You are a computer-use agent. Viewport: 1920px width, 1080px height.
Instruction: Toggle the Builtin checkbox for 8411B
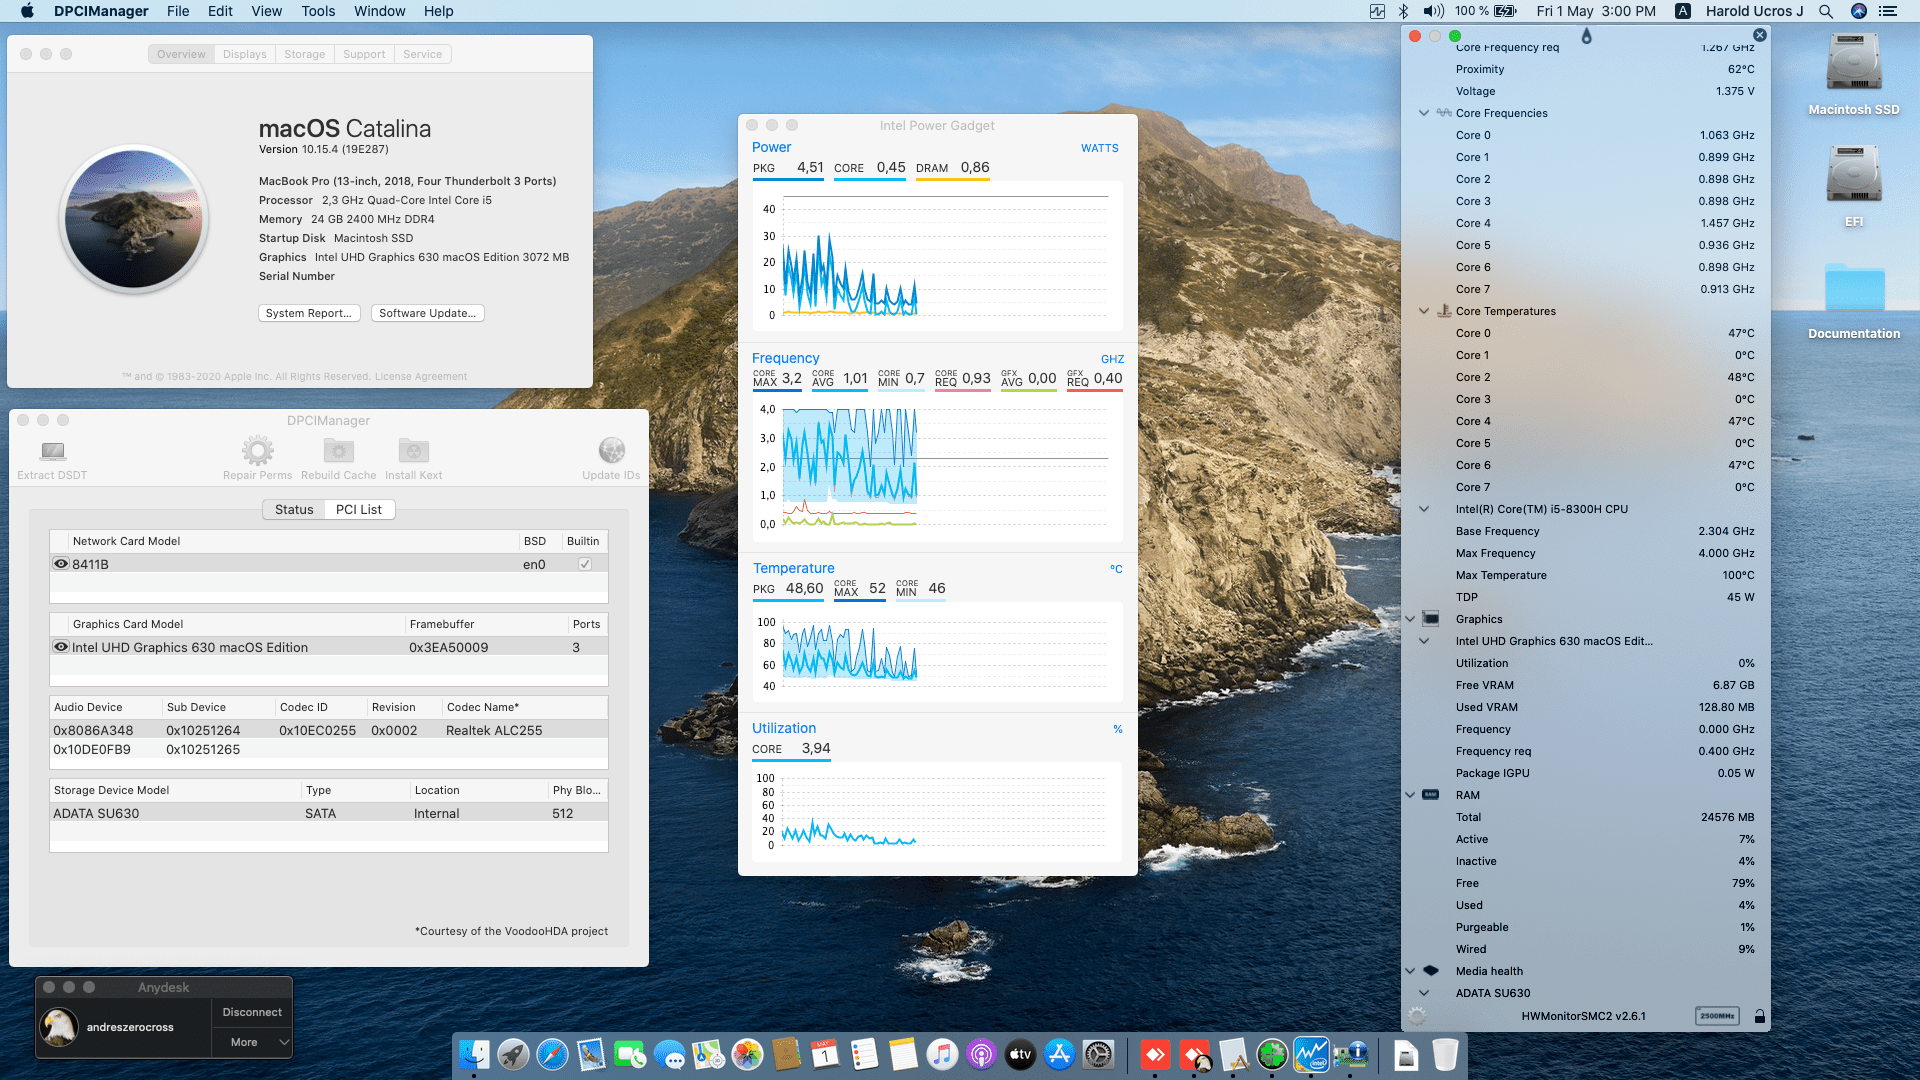(x=585, y=564)
